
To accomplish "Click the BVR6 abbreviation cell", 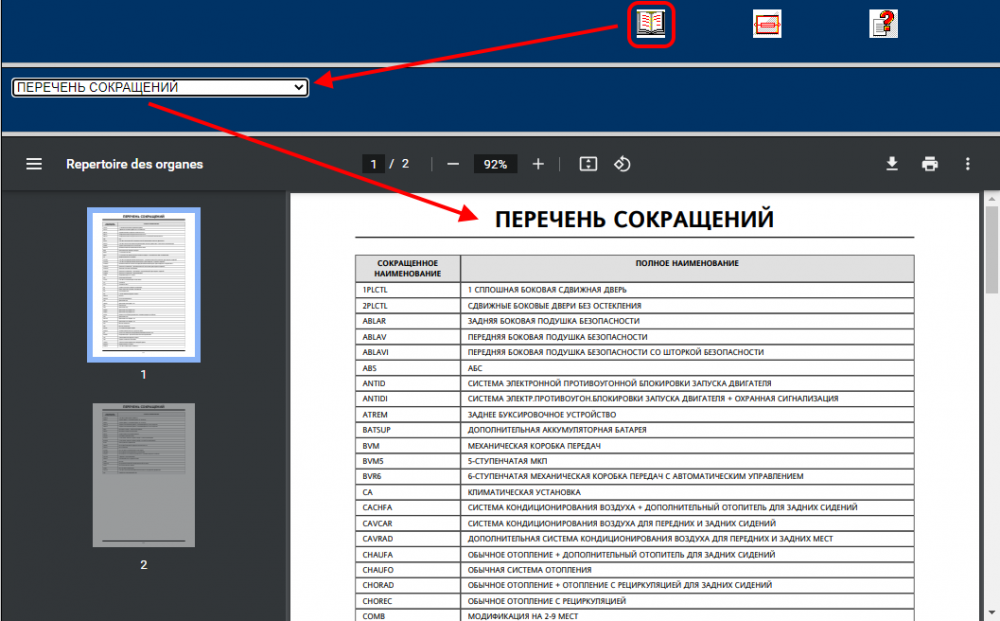I will 408,476.
